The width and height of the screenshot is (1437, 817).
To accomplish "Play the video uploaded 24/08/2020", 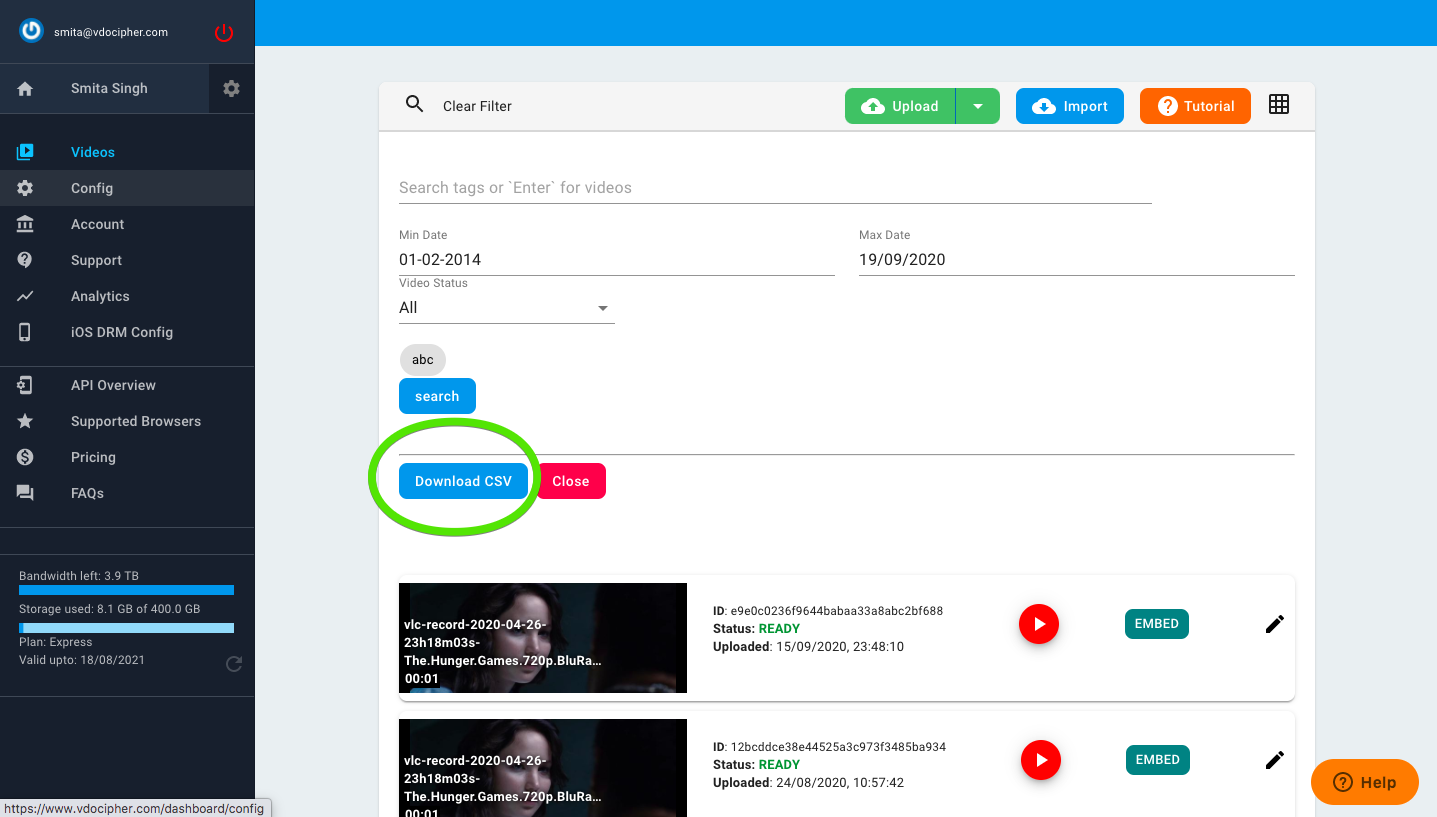I will pos(1041,760).
